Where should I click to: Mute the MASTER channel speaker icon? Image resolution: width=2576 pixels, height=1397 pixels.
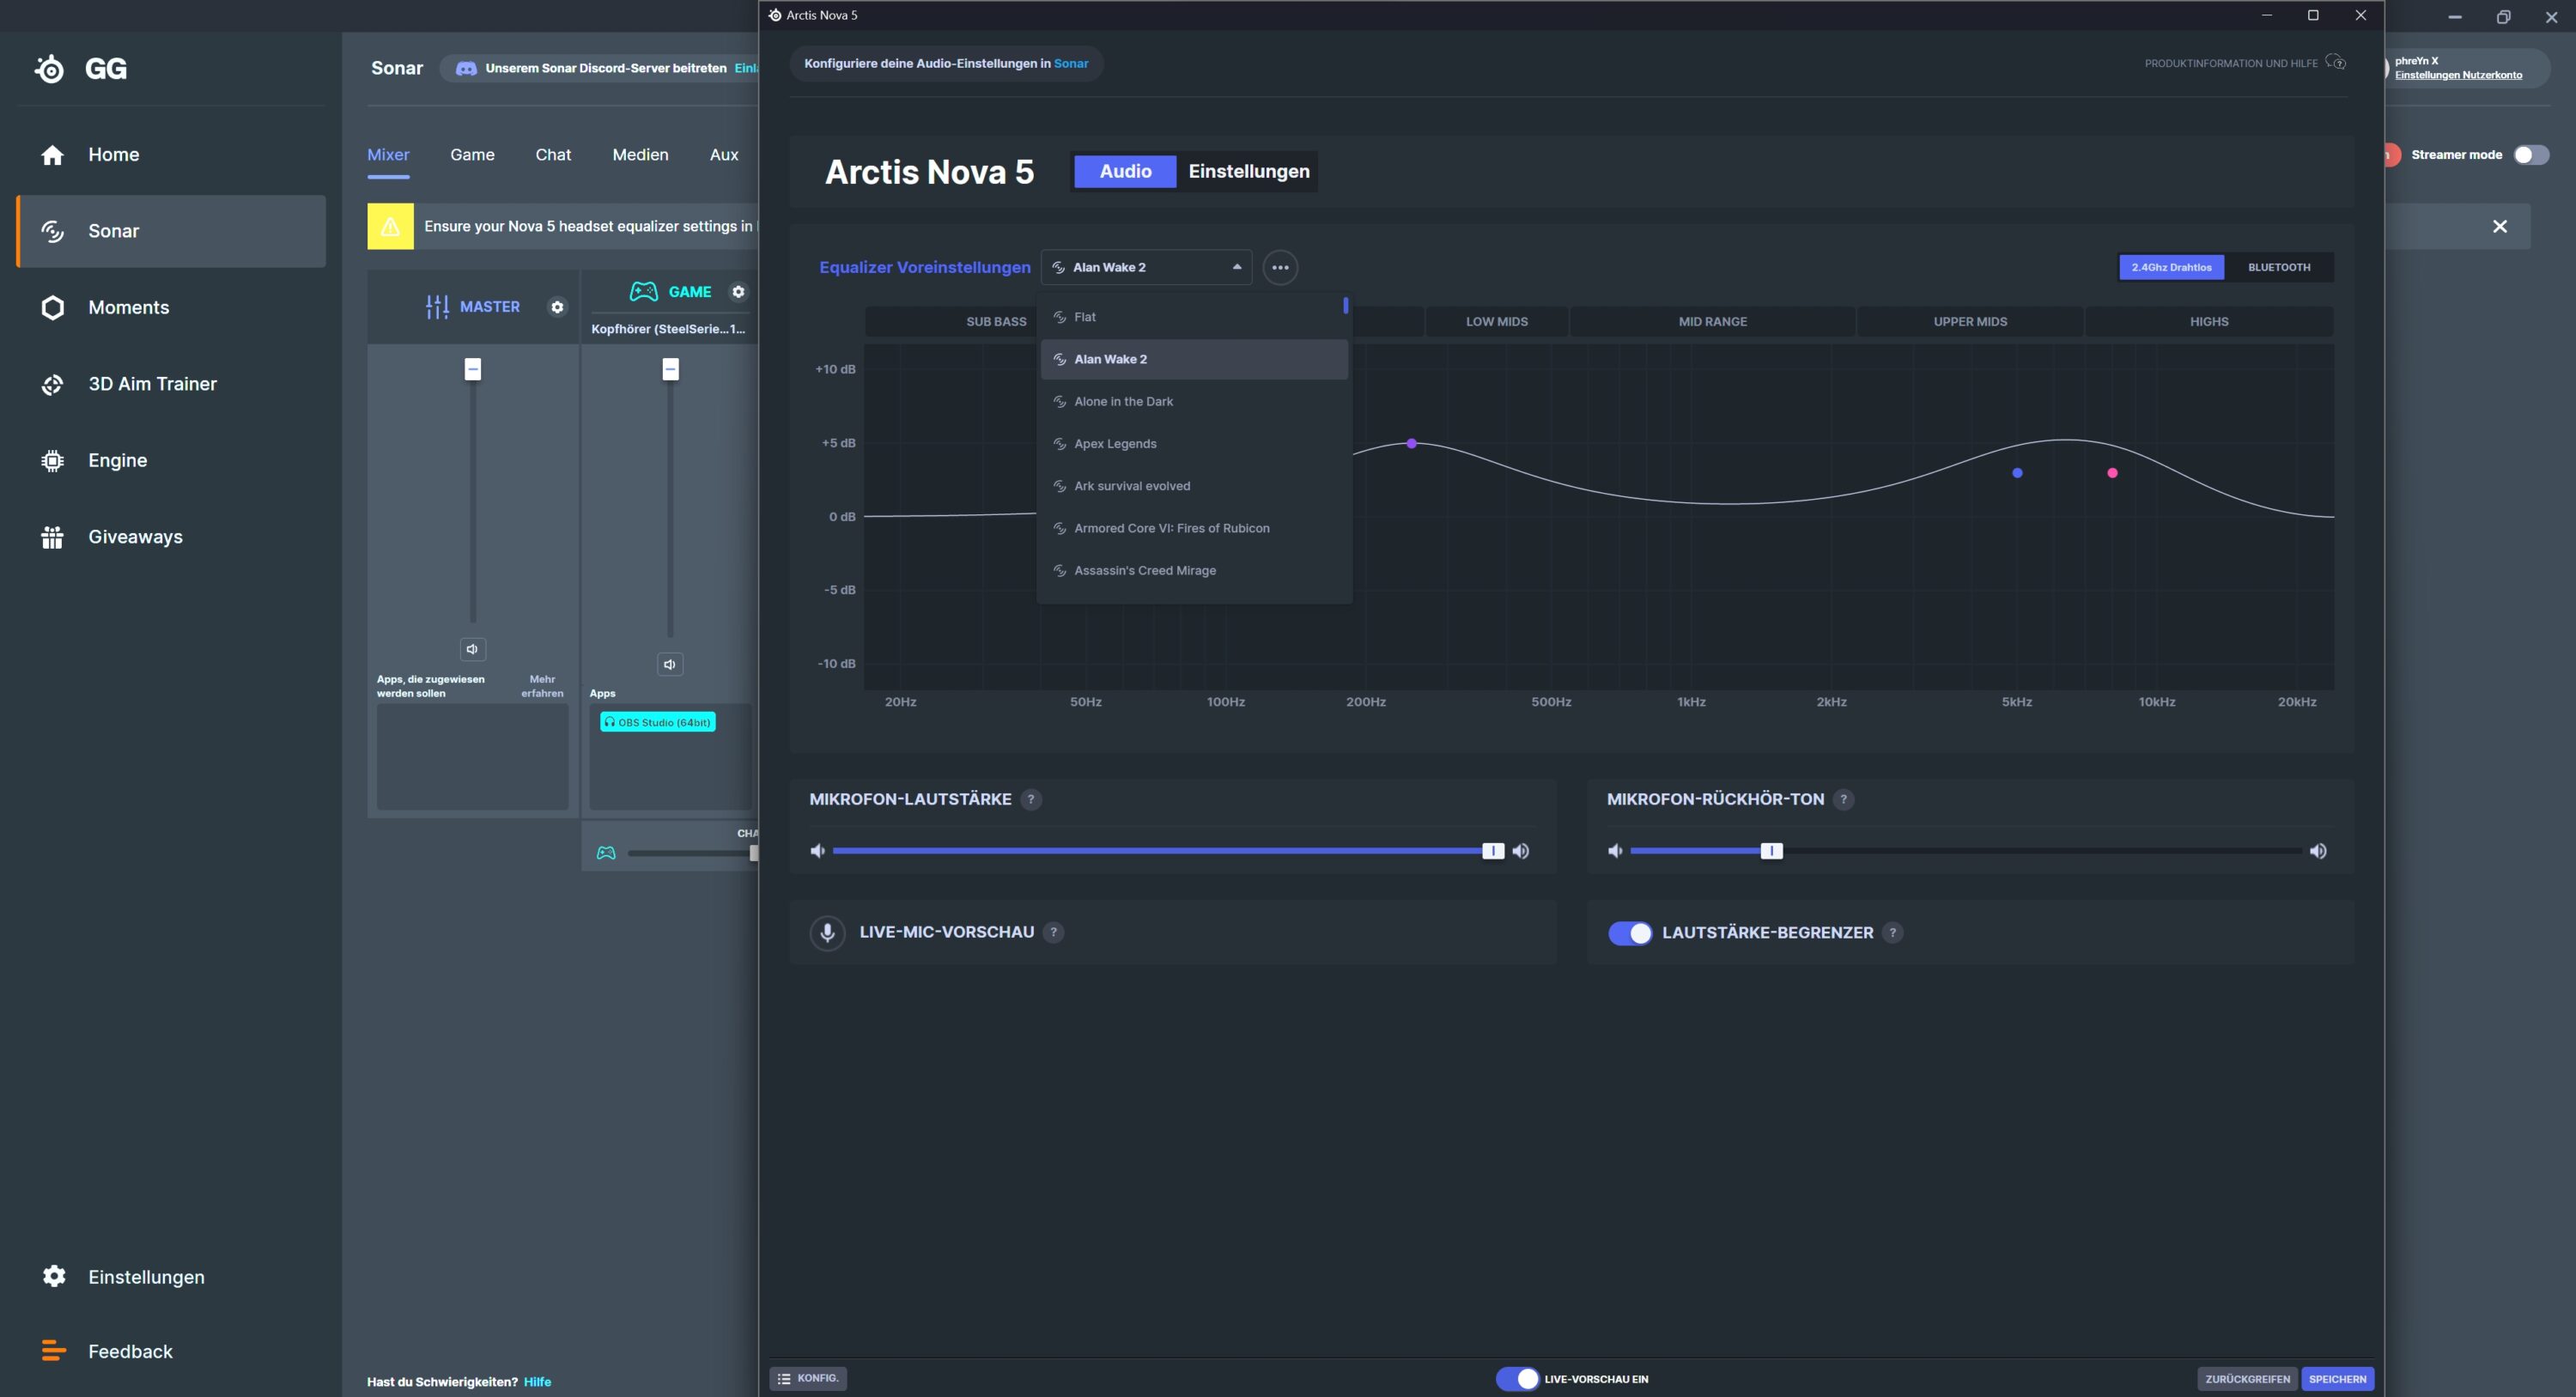(472, 649)
